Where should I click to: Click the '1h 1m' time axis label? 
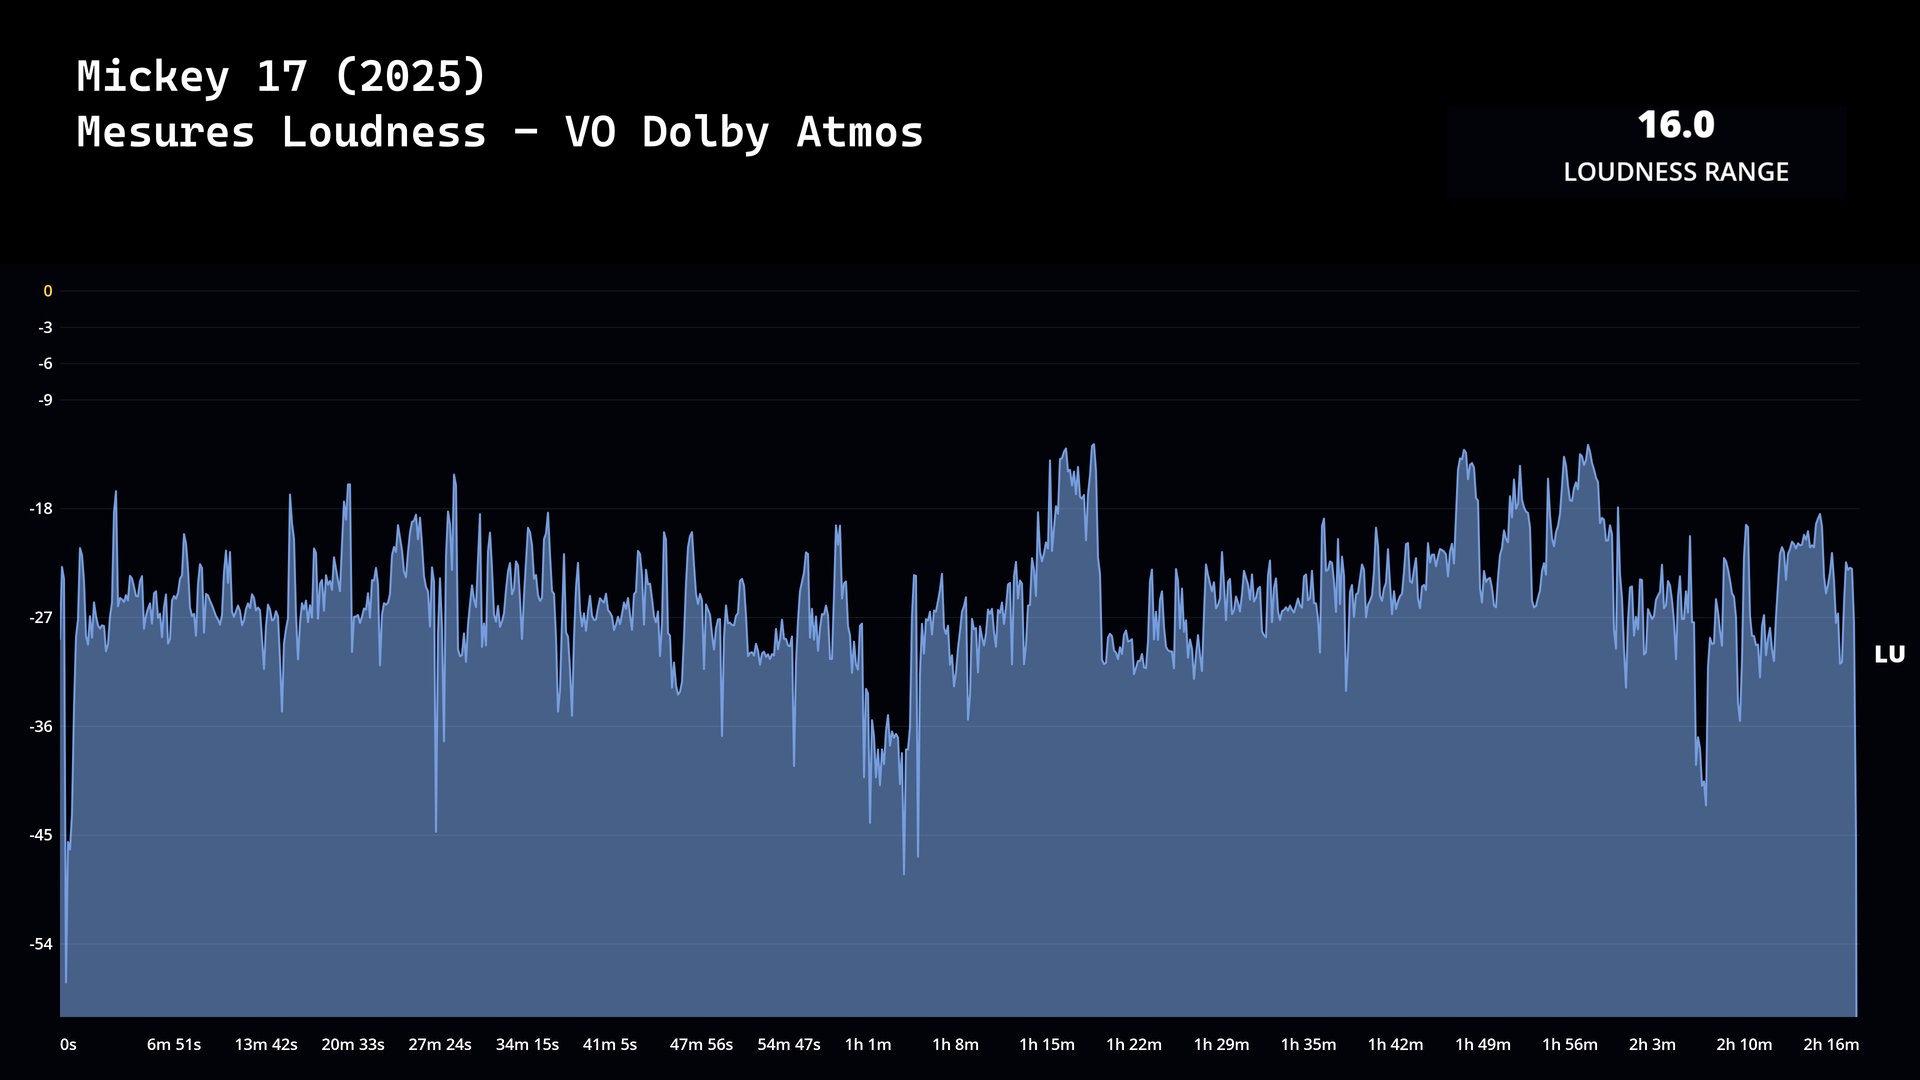[x=868, y=1045]
